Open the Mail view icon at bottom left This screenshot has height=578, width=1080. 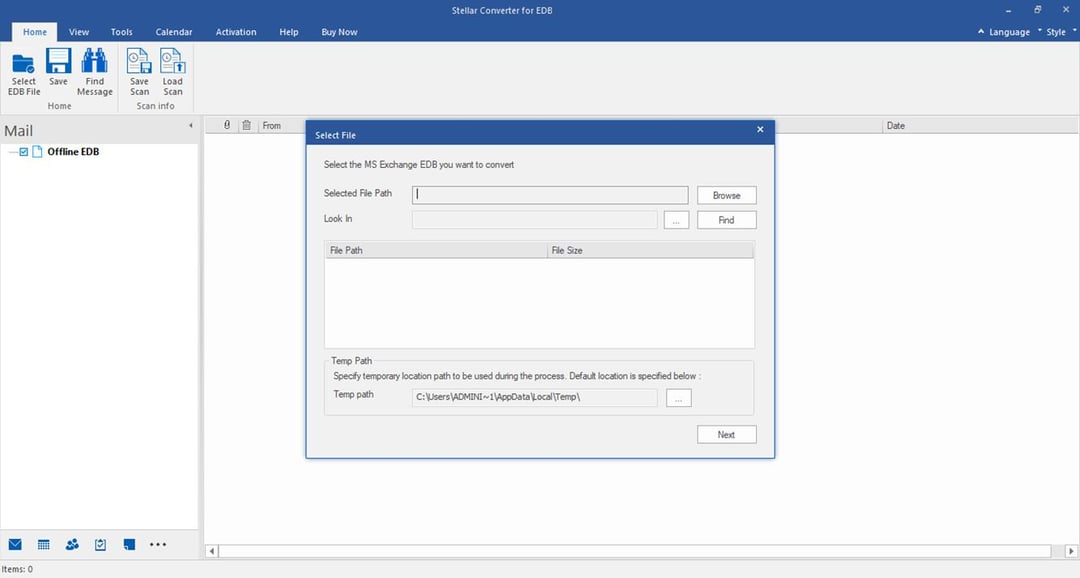pyautogui.click(x=16, y=544)
